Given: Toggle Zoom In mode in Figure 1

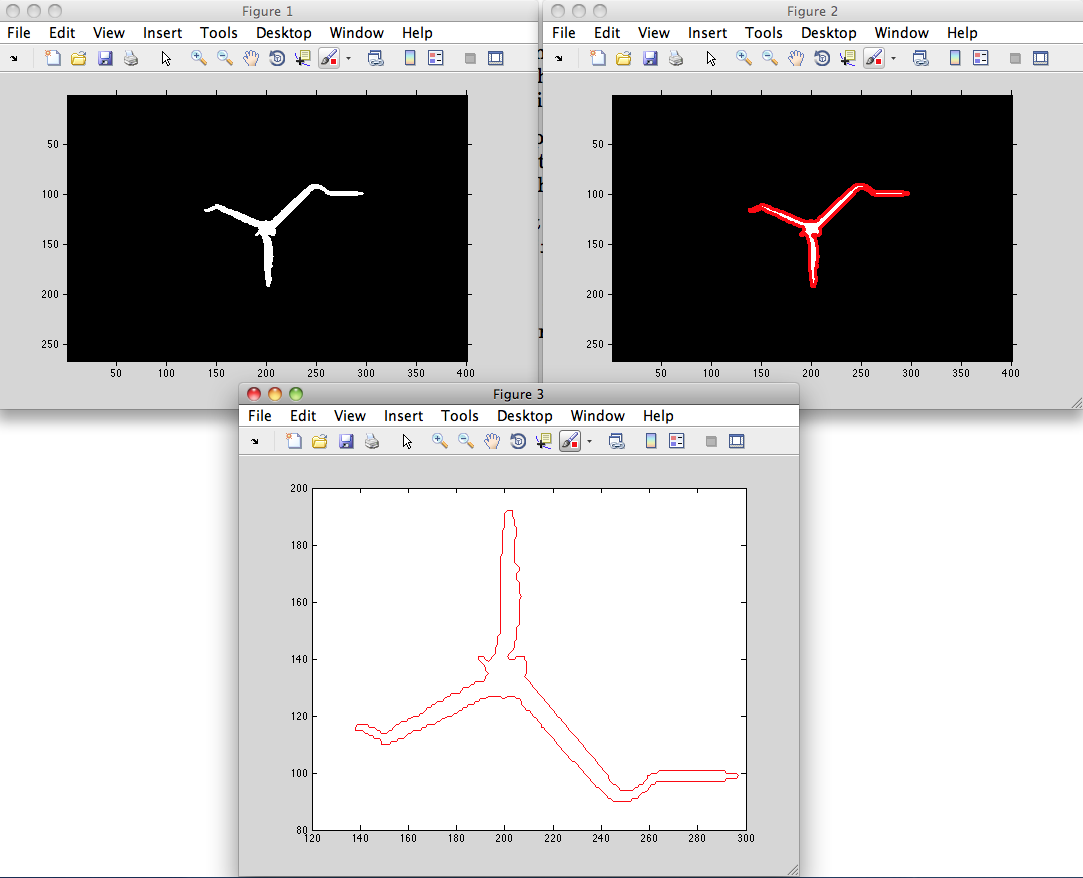Looking at the screenshot, I should pyautogui.click(x=199, y=58).
